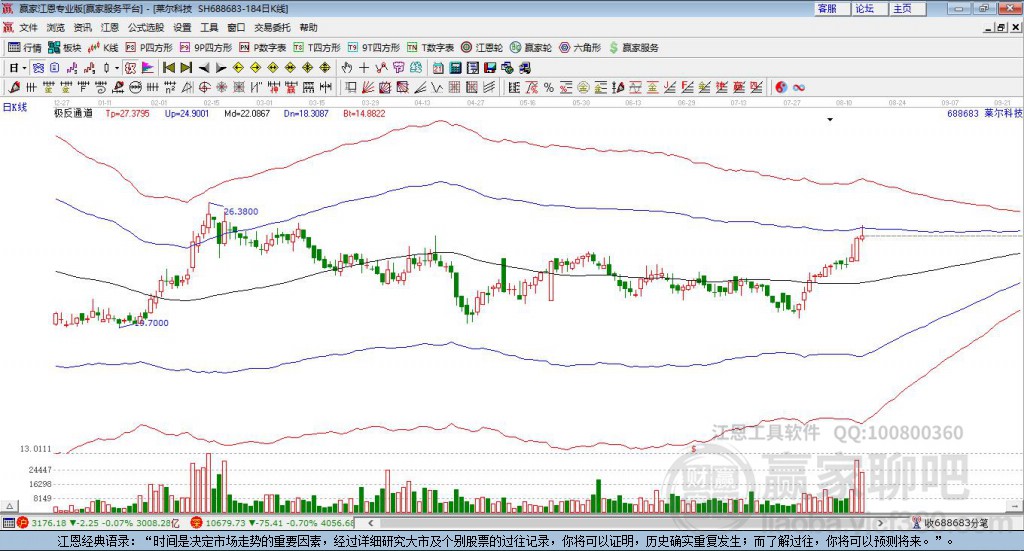Select the P四方形 square tool
The height and width of the screenshot is (551, 1024).
point(150,47)
